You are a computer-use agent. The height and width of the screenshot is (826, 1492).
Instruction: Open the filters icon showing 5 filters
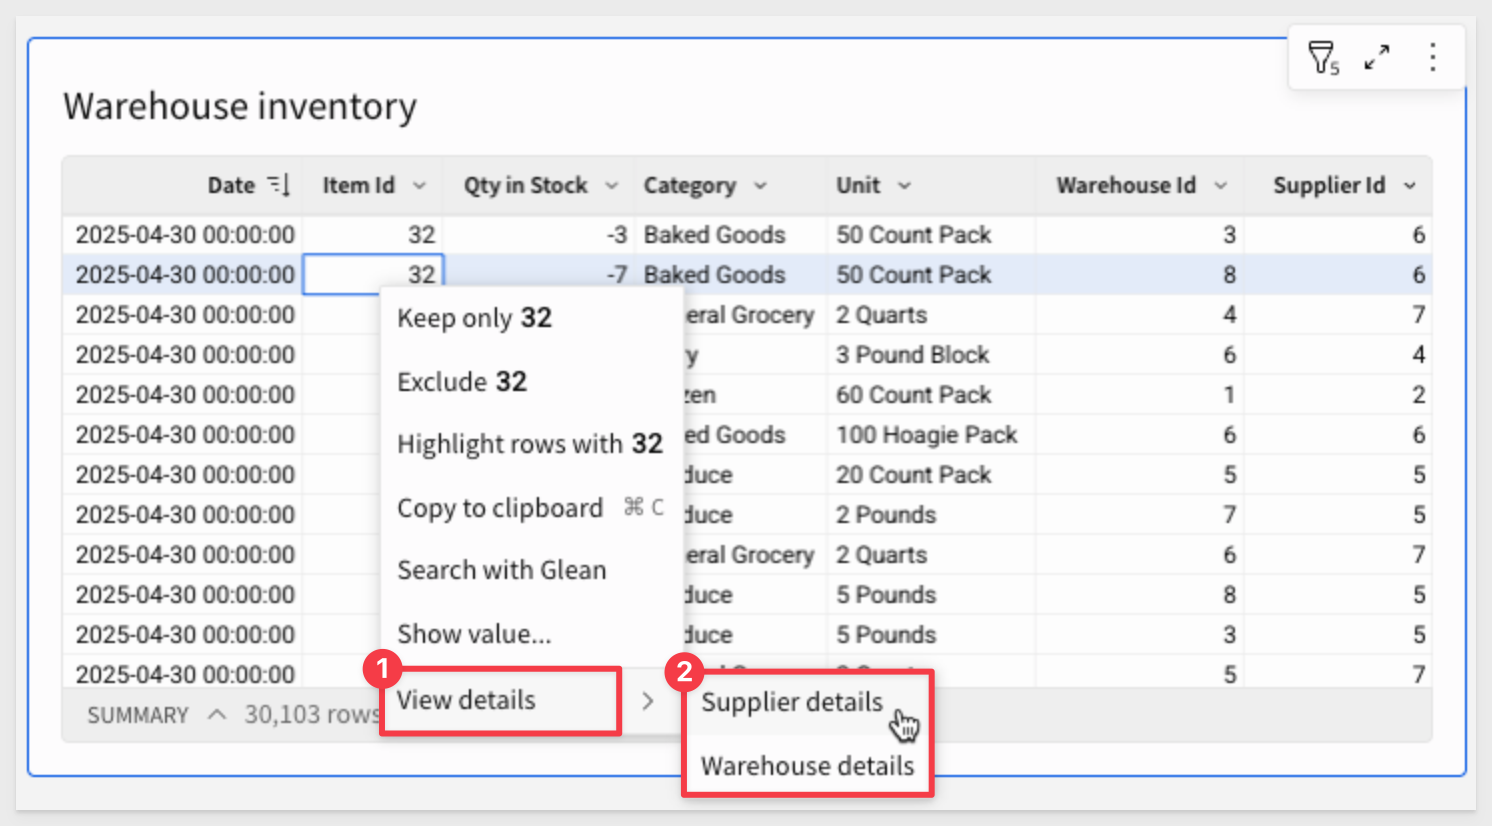click(x=1323, y=58)
